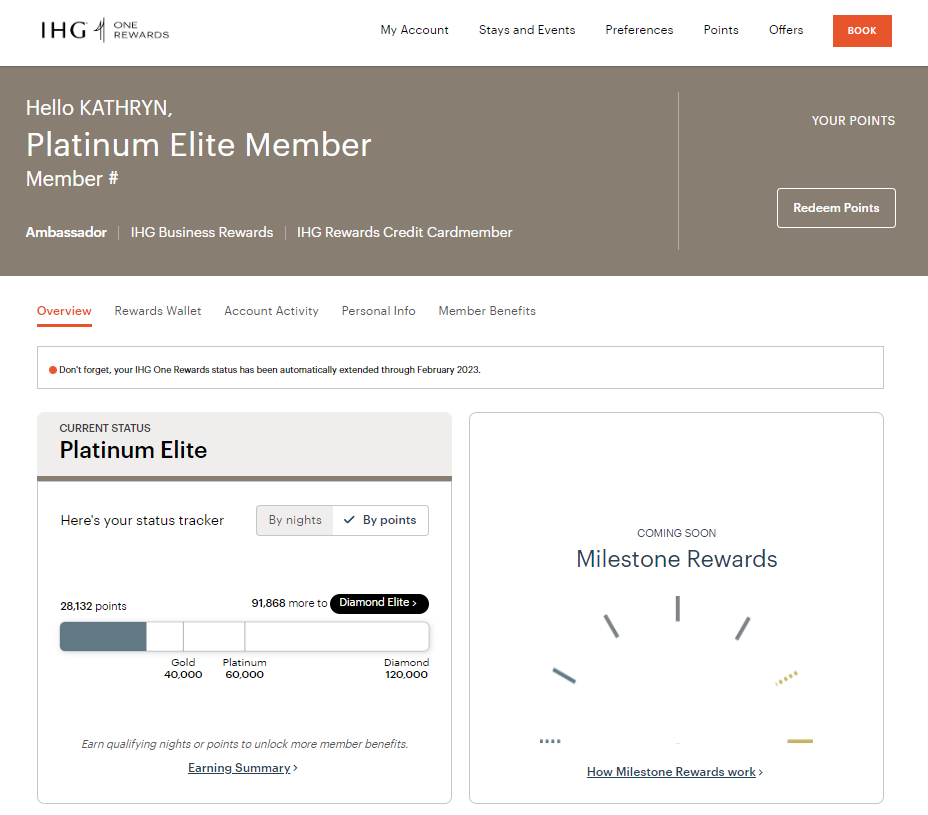928x815 pixels.
Task: Click Redeem Points
Action: point(836,207)
